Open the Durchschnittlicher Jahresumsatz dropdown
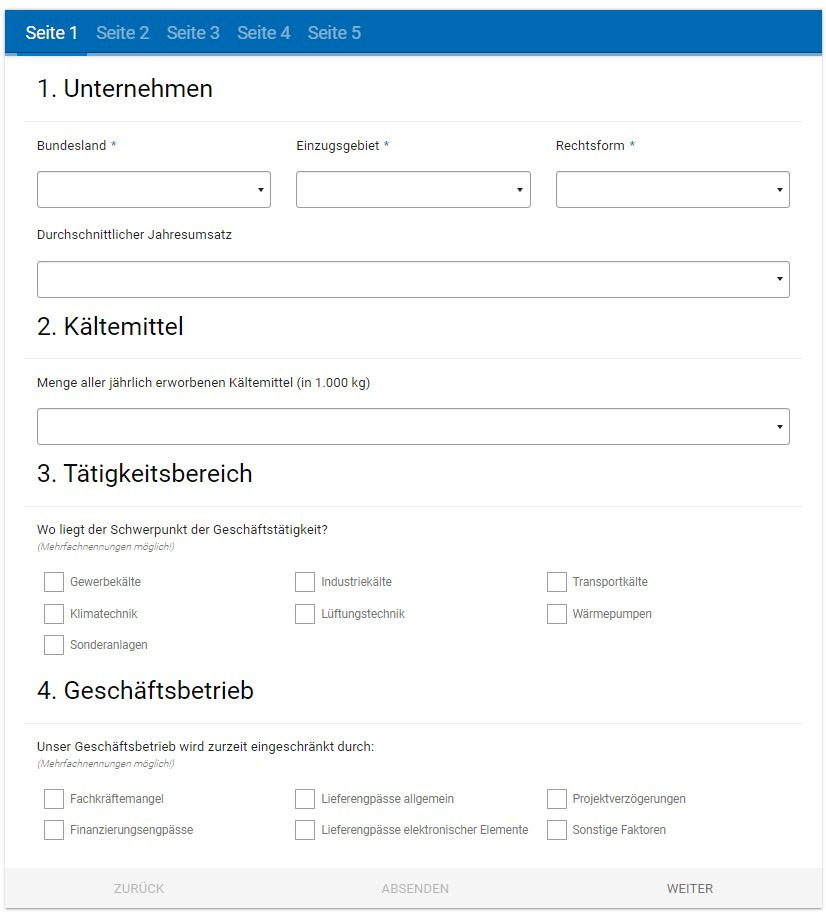Screen dimensions: 826x912 (413, 279)
